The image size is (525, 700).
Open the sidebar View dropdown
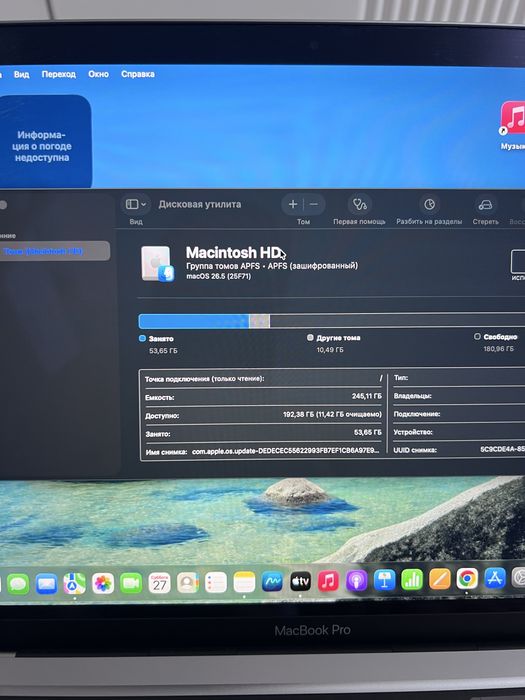(136, 204)
